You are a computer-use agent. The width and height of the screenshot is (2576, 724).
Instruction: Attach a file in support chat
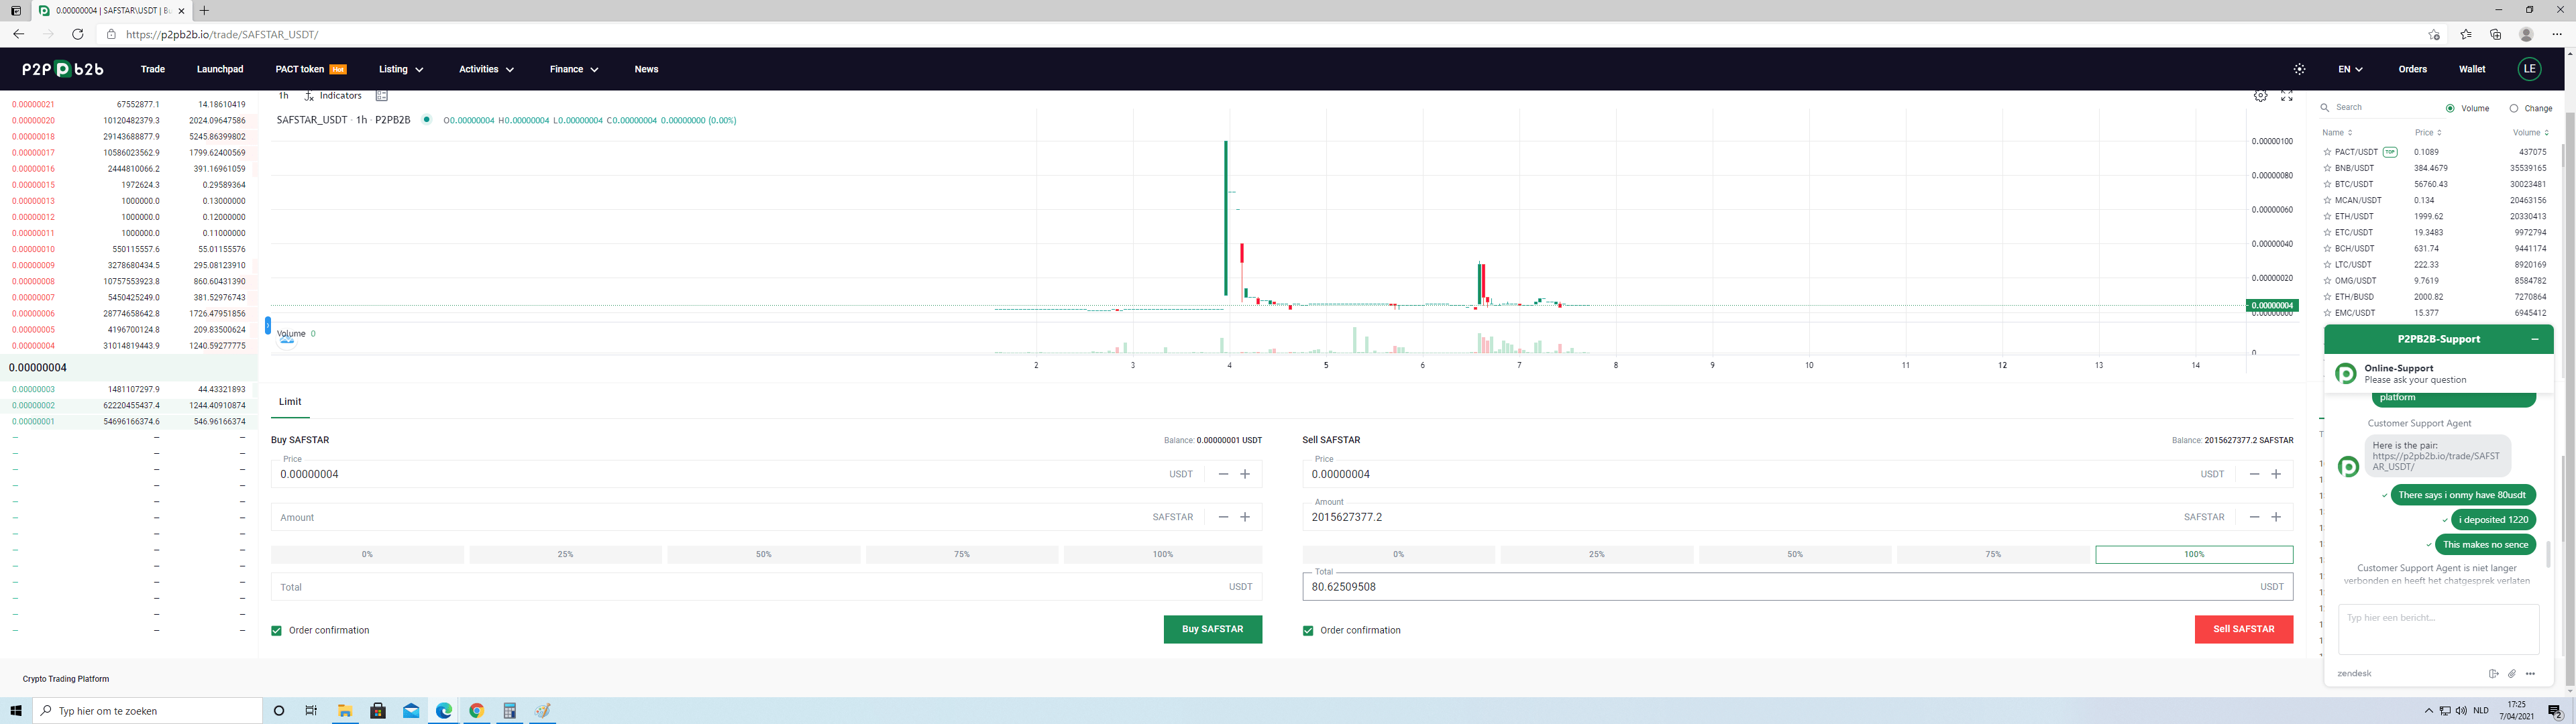pos(2512,674)
